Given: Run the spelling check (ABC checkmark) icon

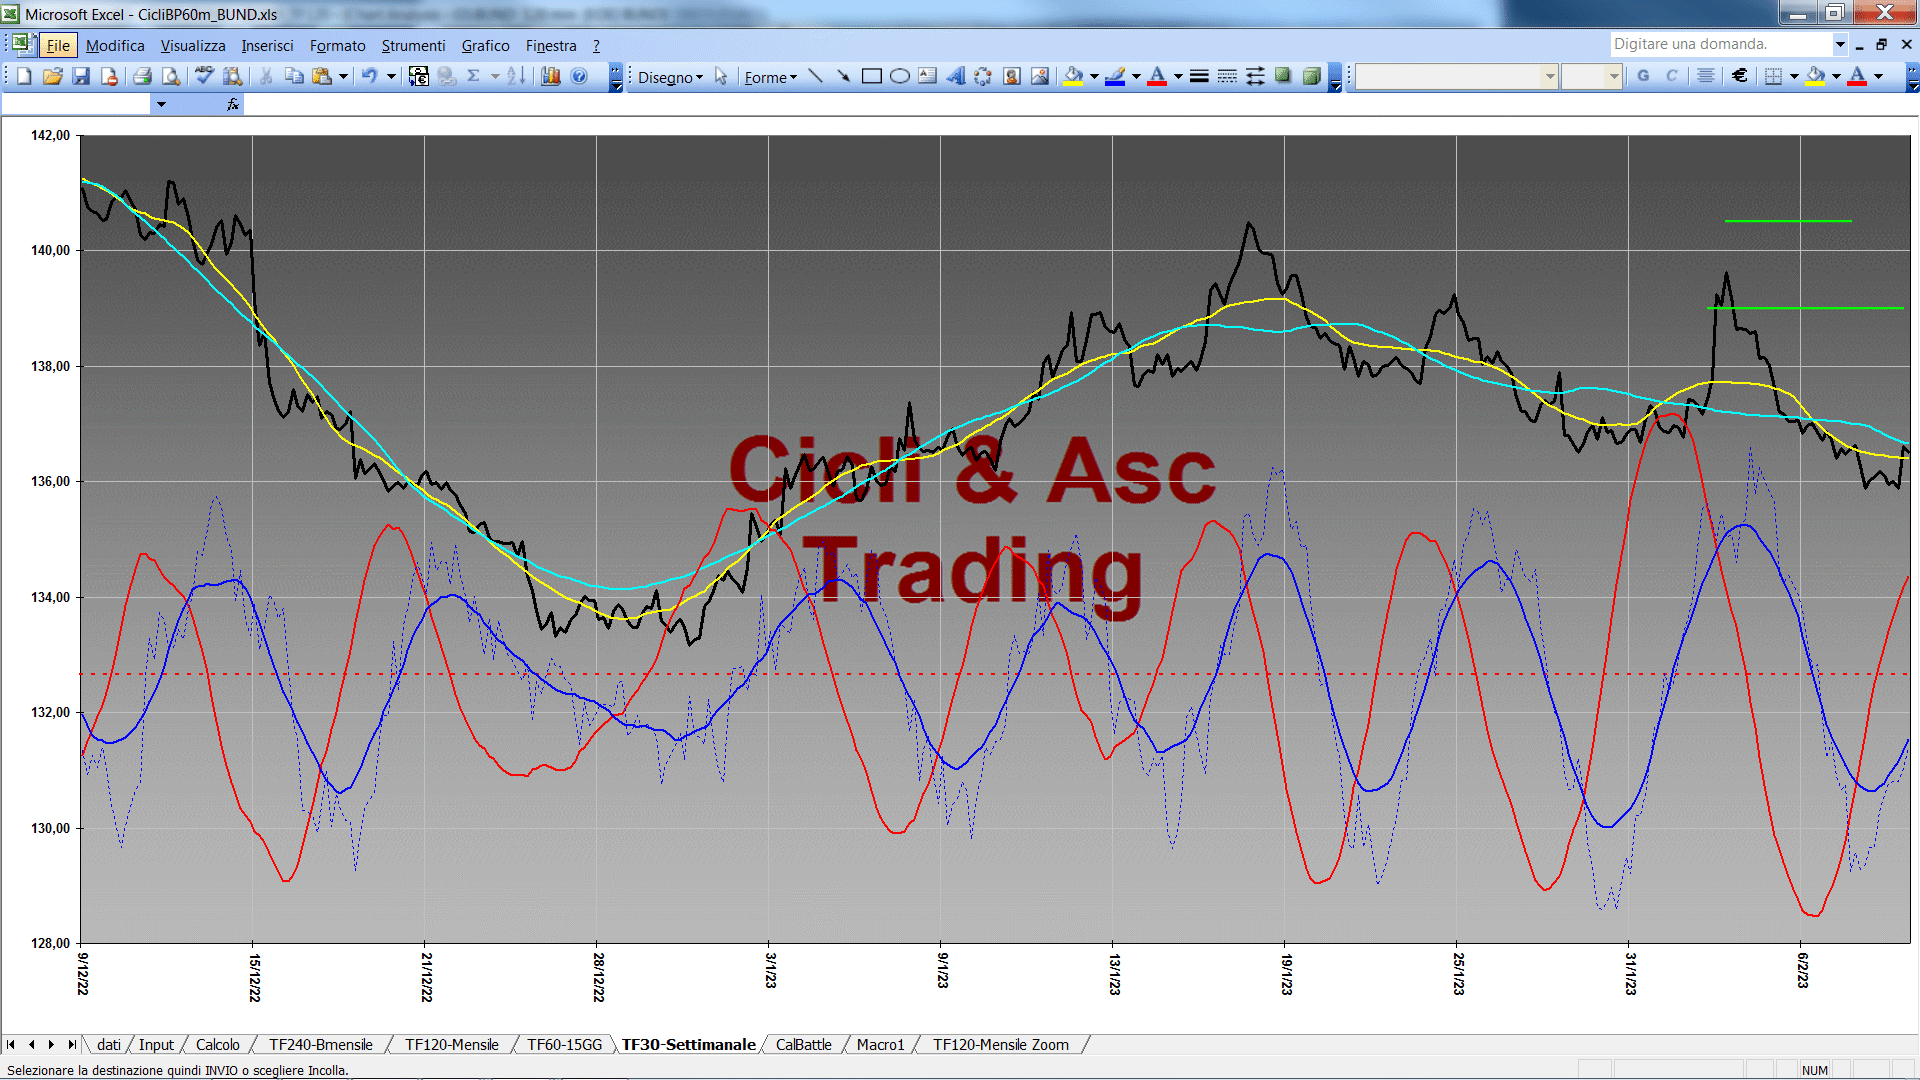Looking at the screenshot, I should pyautogui.click(x=204, y=76).
